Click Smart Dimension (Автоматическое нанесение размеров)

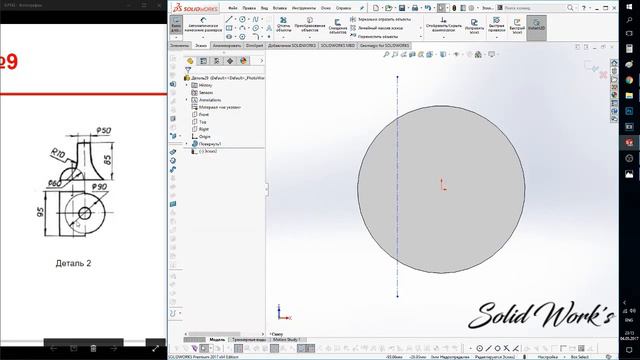(203, 25)
